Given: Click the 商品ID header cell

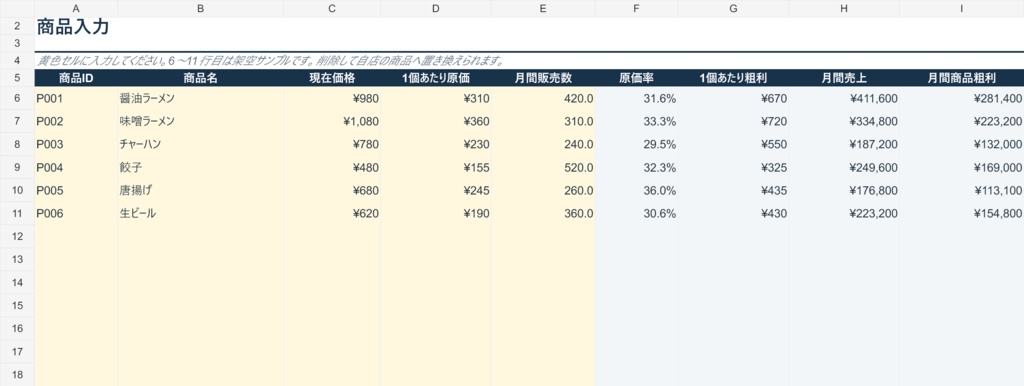Looking at the screenshot, I should tap(76, 78).
